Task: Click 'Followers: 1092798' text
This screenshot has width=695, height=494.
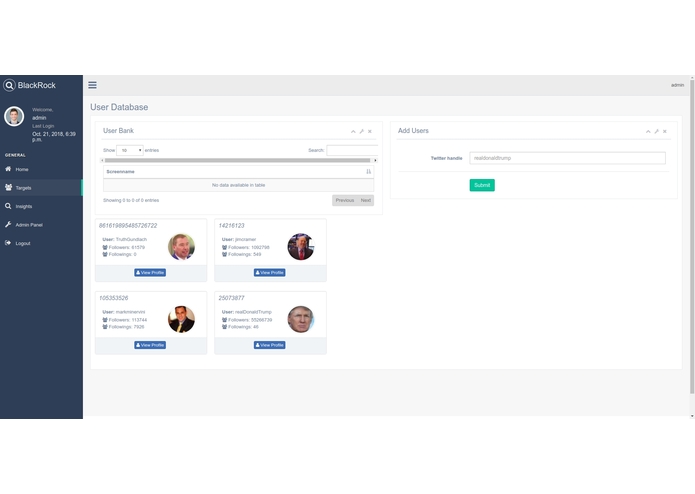Action: 249,248
